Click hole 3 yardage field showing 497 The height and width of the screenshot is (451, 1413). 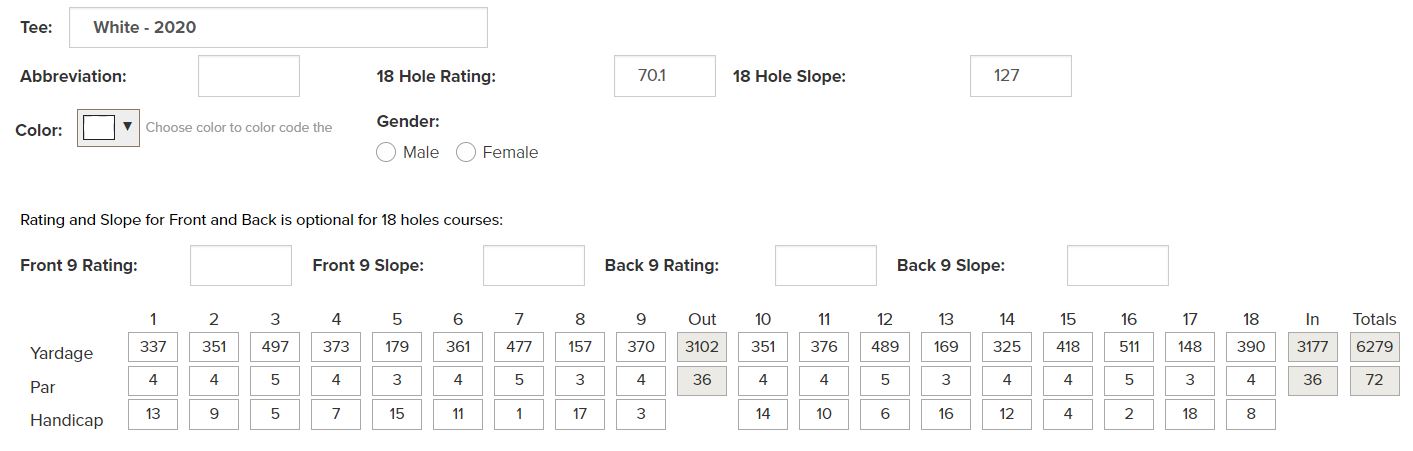275,347
